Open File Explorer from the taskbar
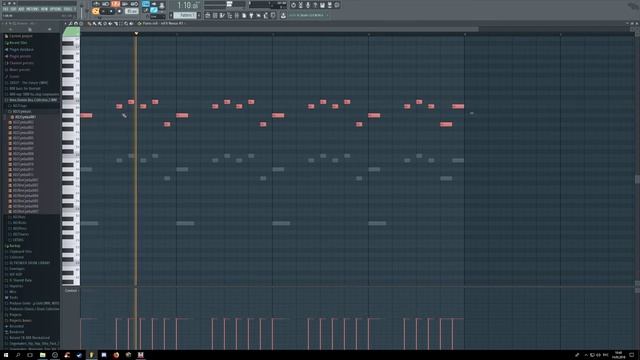This screenshot has width=640, height=360. point(42,355)
